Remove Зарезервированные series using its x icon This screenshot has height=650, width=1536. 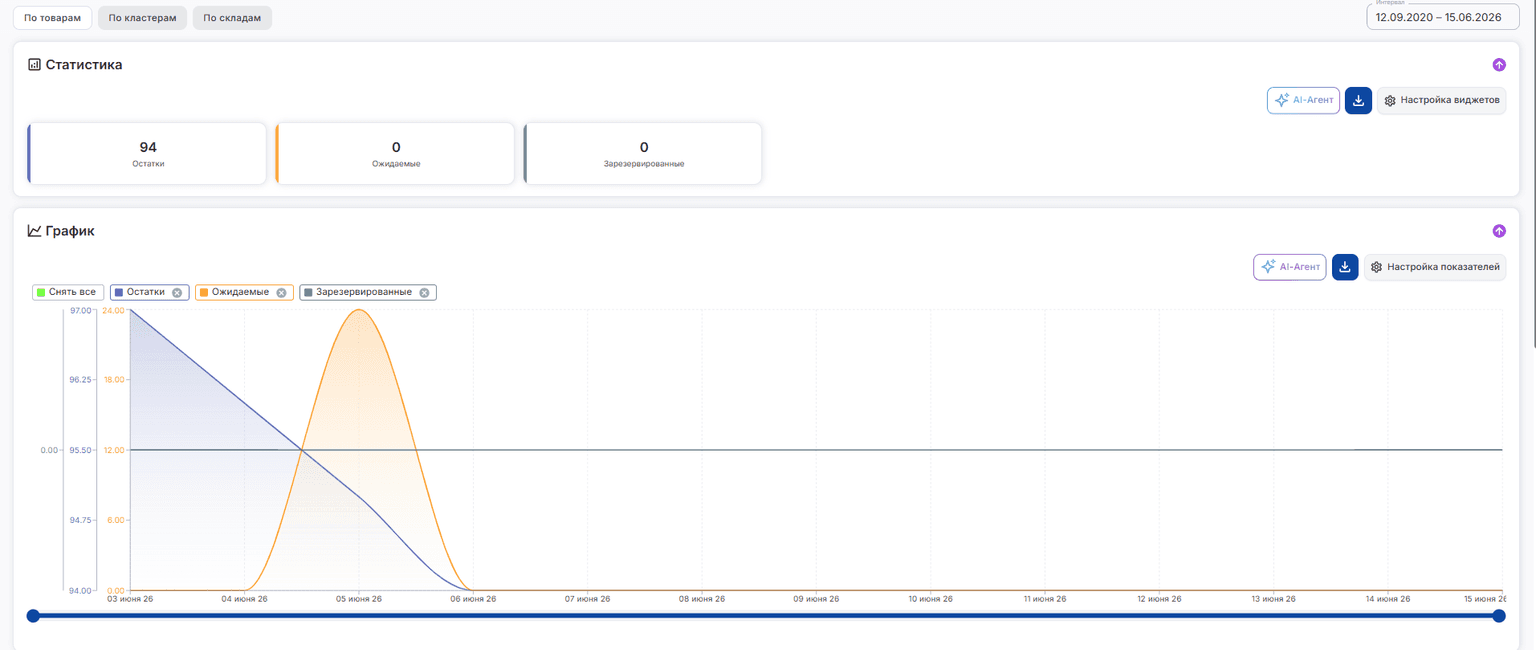pyautogui.click(x=424, y=292)
